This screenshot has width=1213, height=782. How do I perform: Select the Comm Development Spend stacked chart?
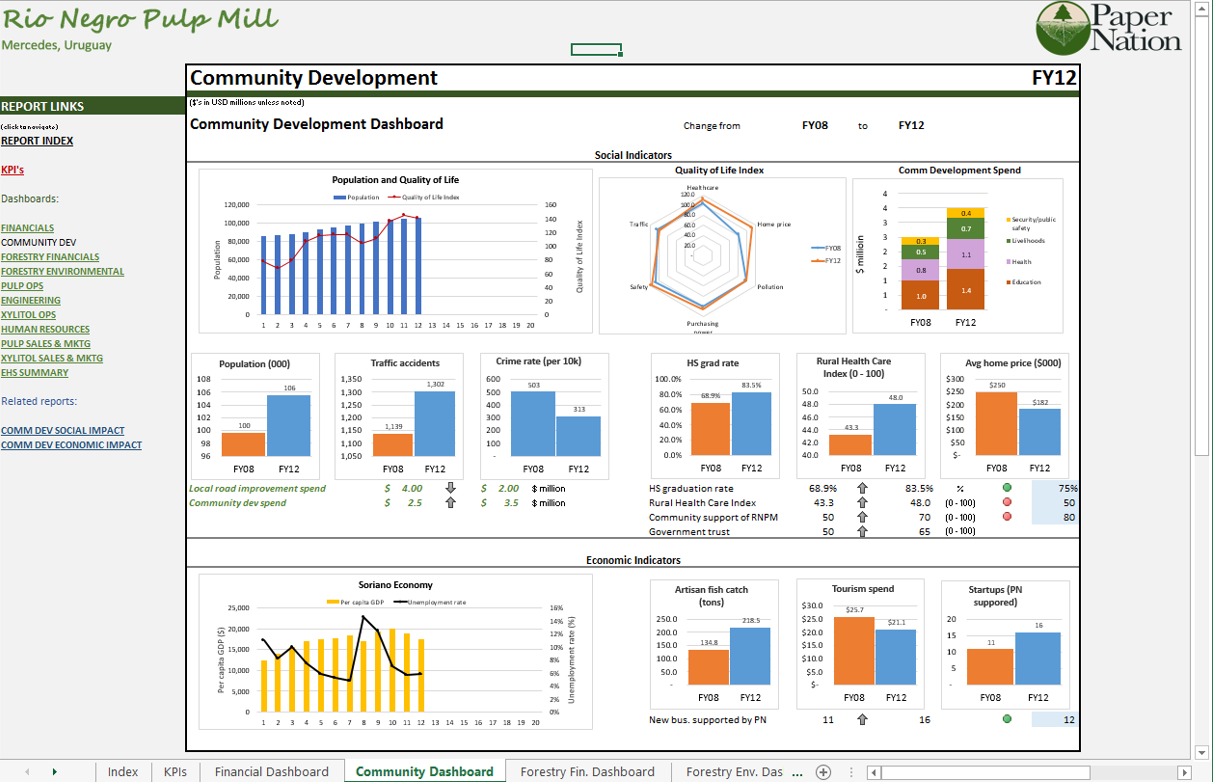[958, 255]
